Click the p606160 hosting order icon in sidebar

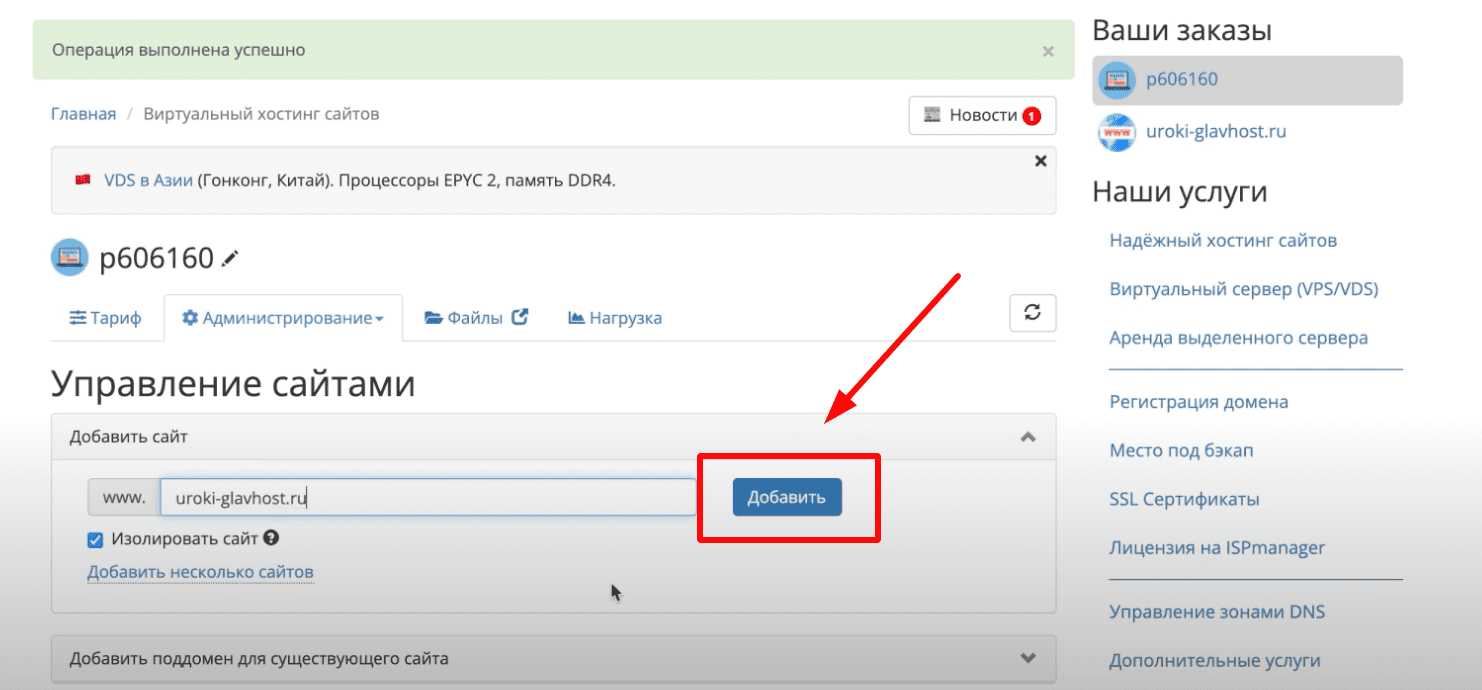pyautogui.click(x=1117, y=80)
